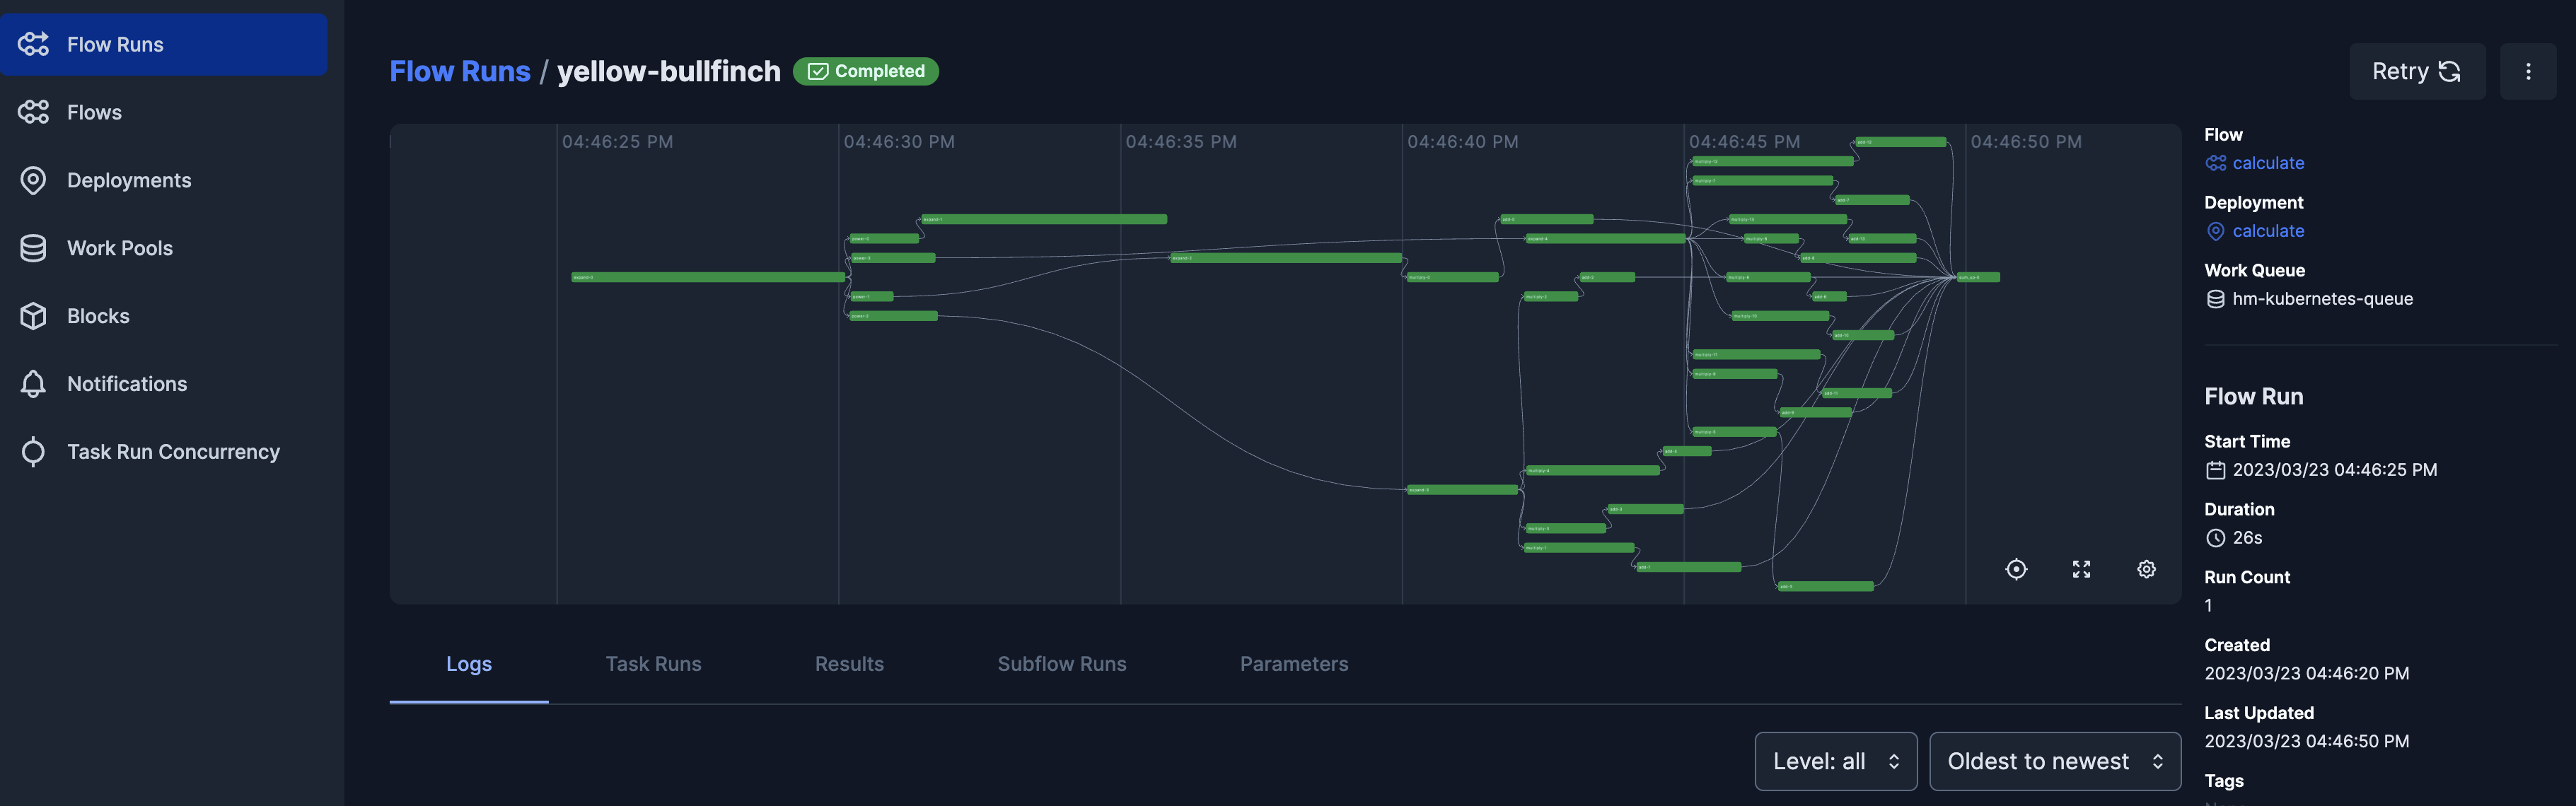Switch to the Parameters tab
The height and width of the screenshot is (806, 2576).
[1293, 664]
